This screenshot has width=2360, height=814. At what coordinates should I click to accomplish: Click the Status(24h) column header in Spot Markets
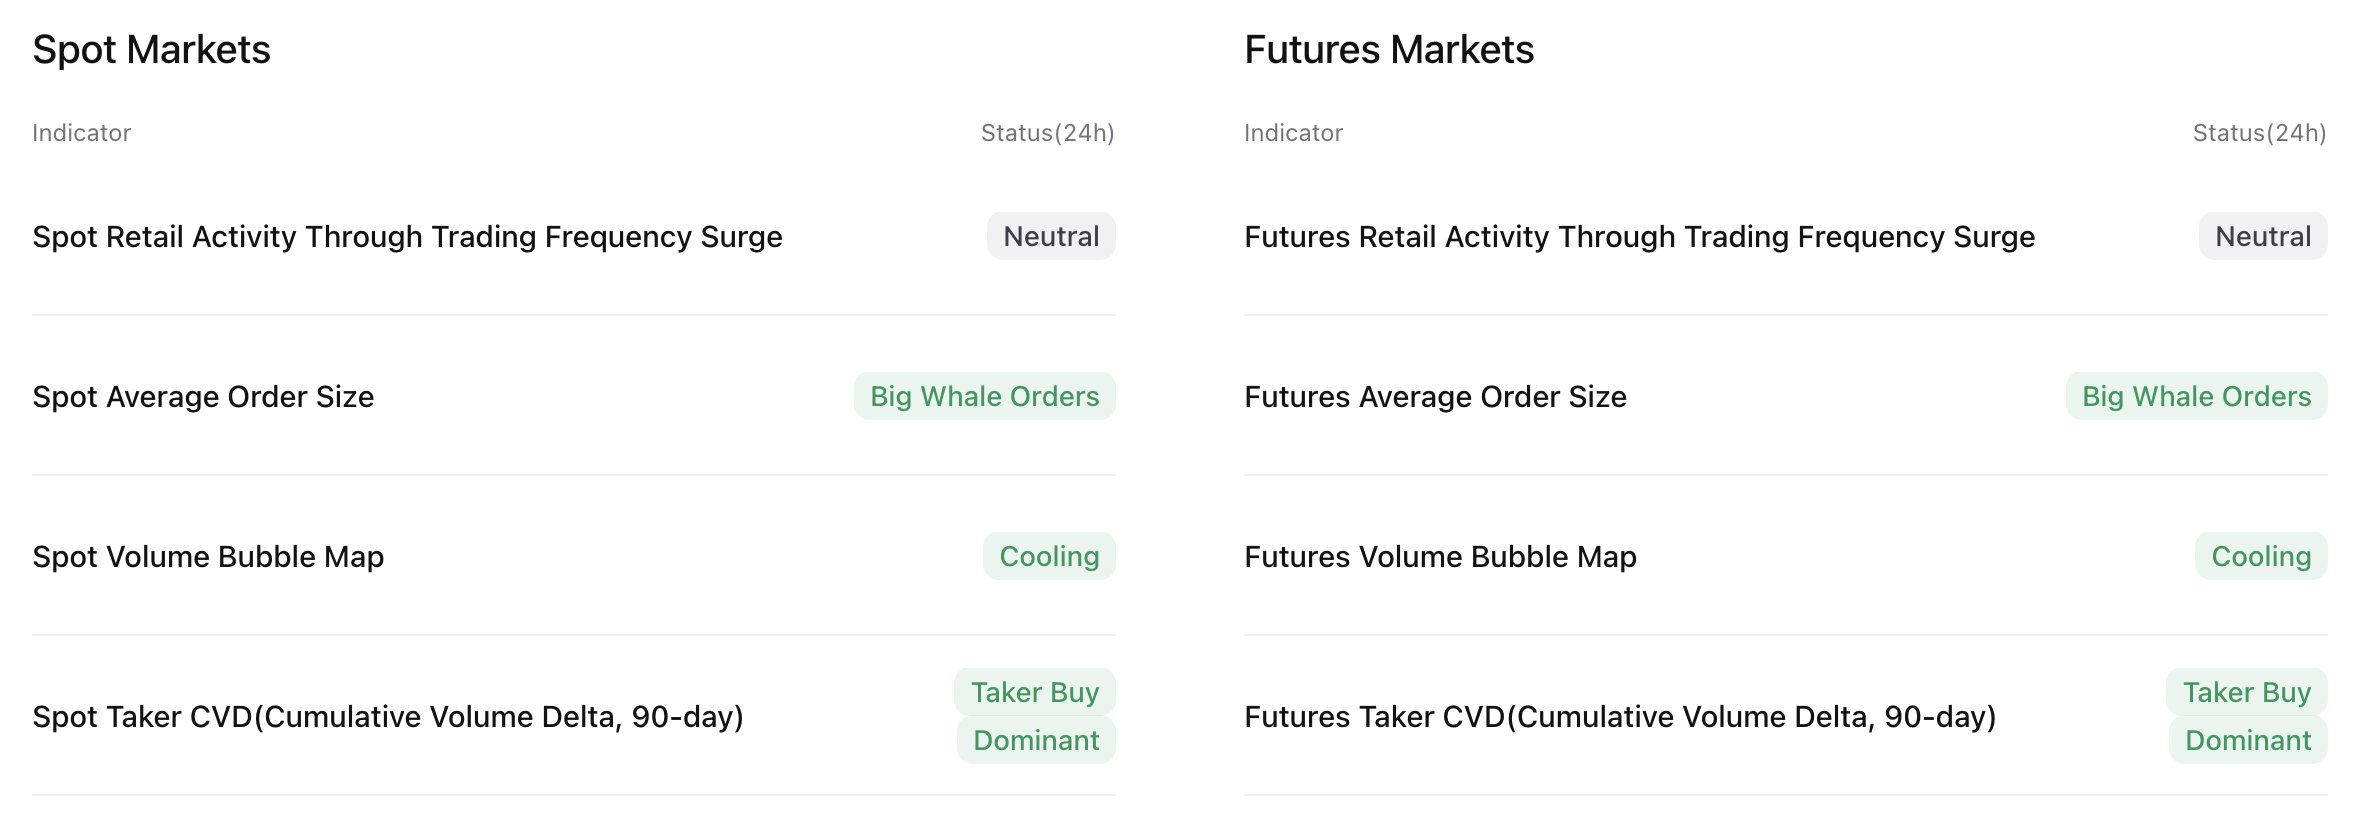point(1047,133)
